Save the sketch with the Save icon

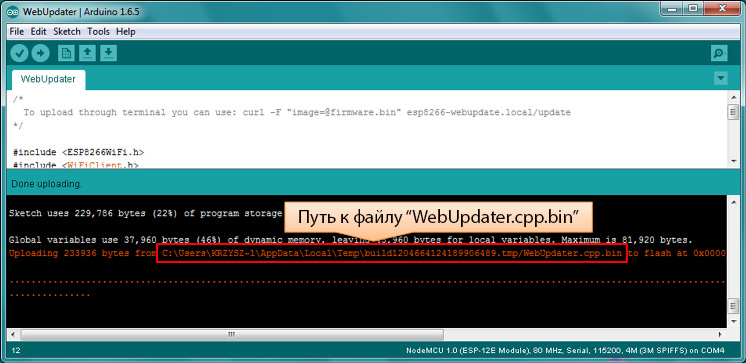click(108, 53)
